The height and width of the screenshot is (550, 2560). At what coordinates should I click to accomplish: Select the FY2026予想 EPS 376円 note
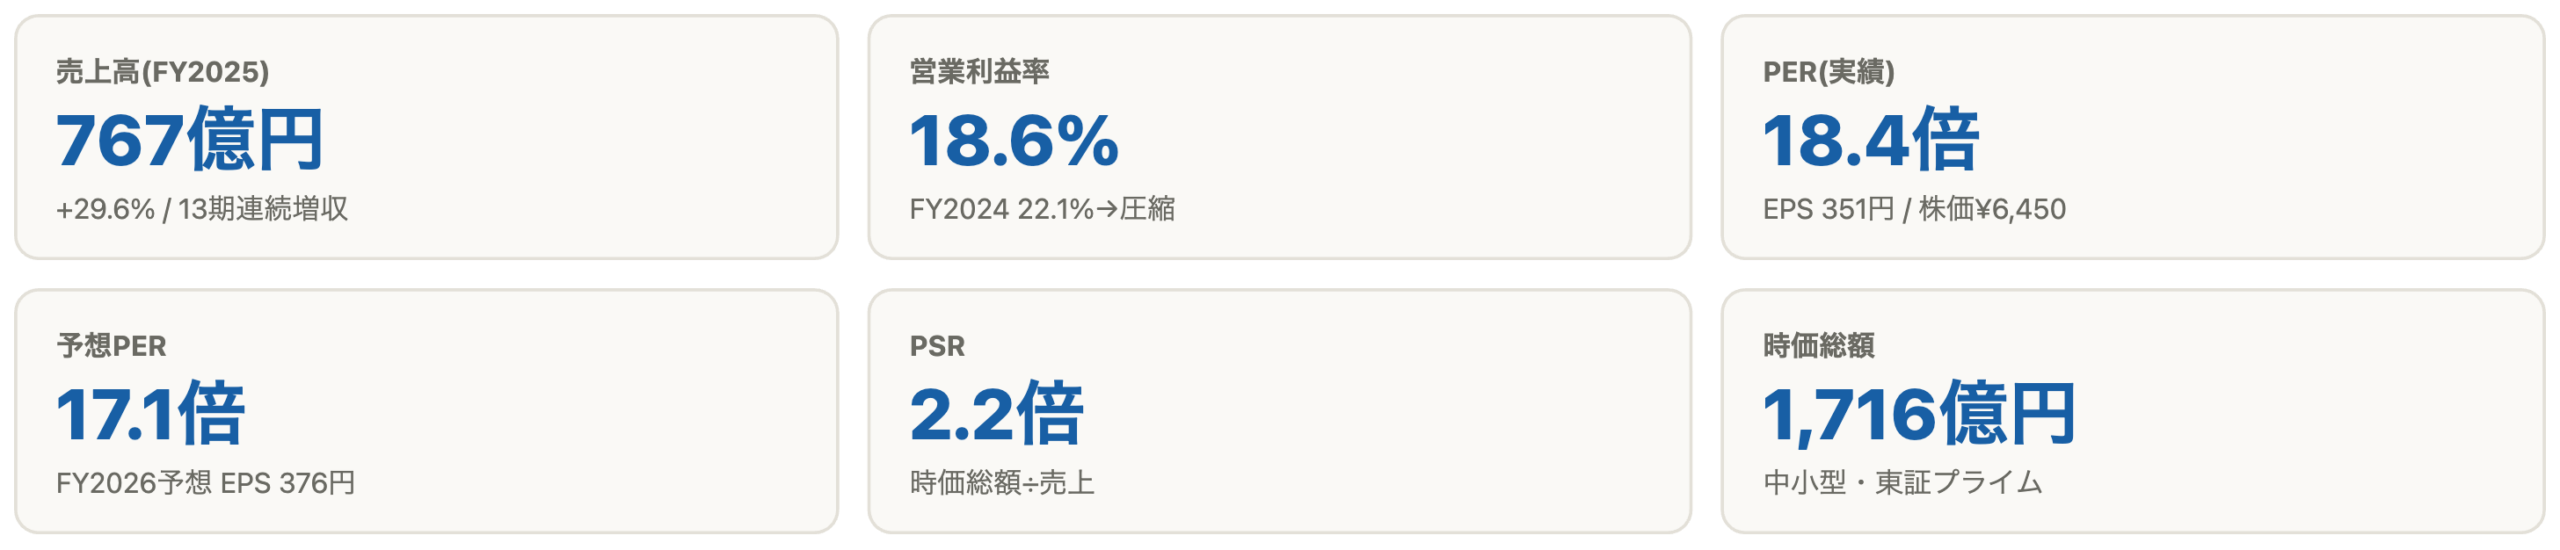pos(206,483)
